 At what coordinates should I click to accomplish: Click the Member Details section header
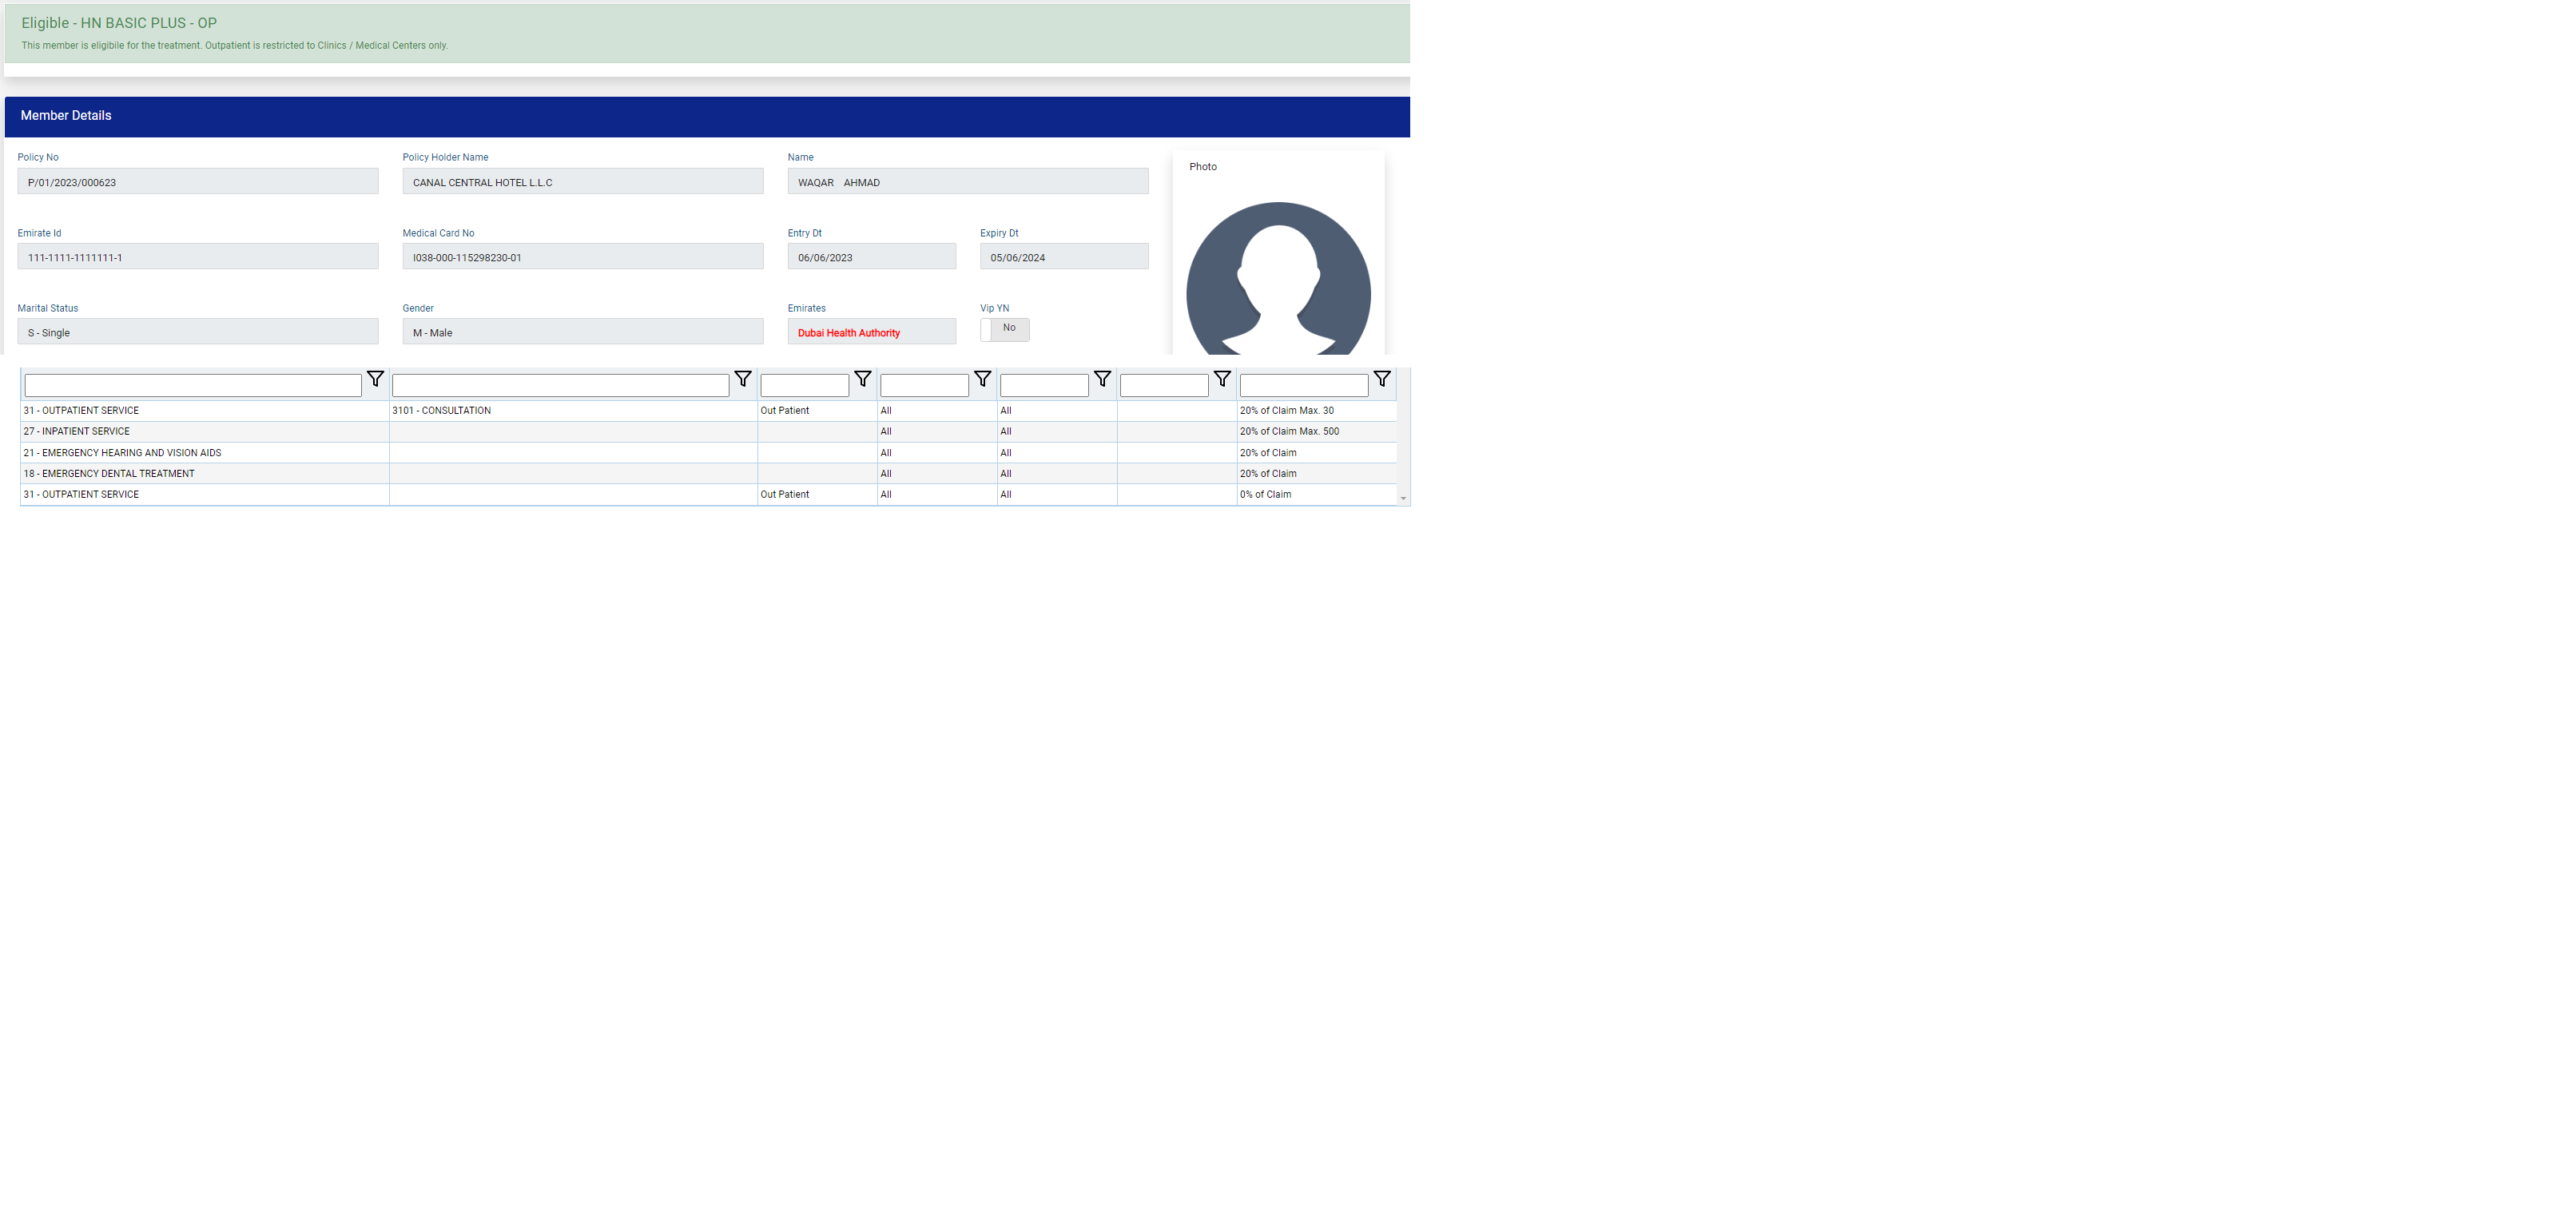click(x=66, y=116)
